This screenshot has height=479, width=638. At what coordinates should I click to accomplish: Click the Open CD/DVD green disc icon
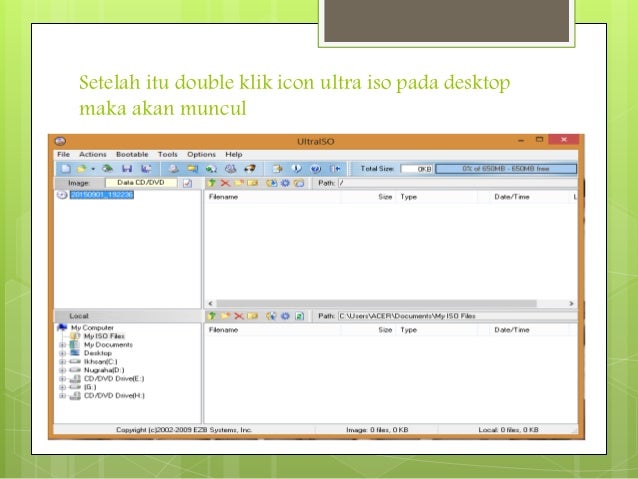click(x=107, y=168)
